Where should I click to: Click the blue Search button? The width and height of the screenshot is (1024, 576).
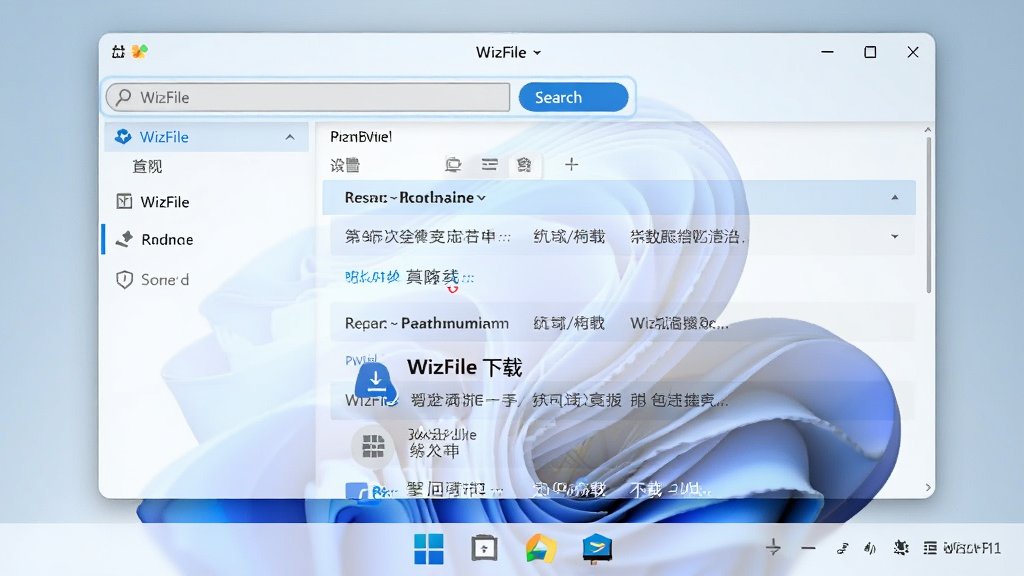[x=573, y=97]
